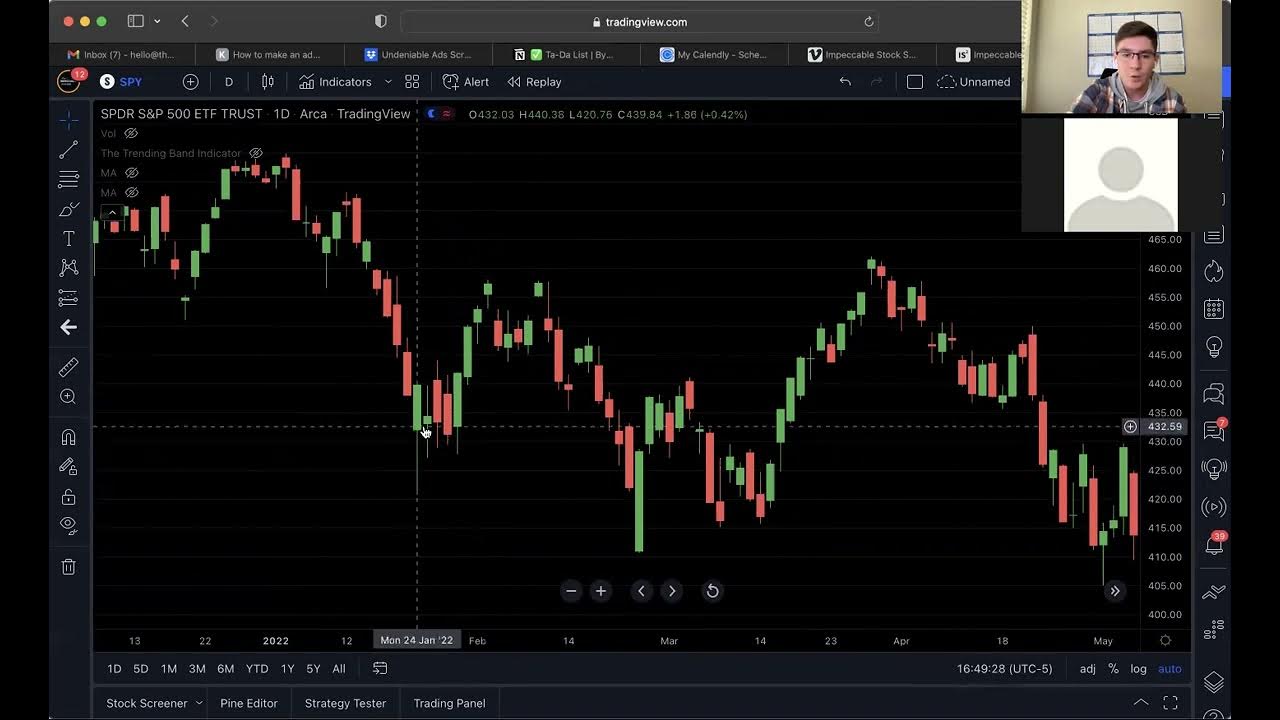Open the user profile avatar menu

point(68,82)
